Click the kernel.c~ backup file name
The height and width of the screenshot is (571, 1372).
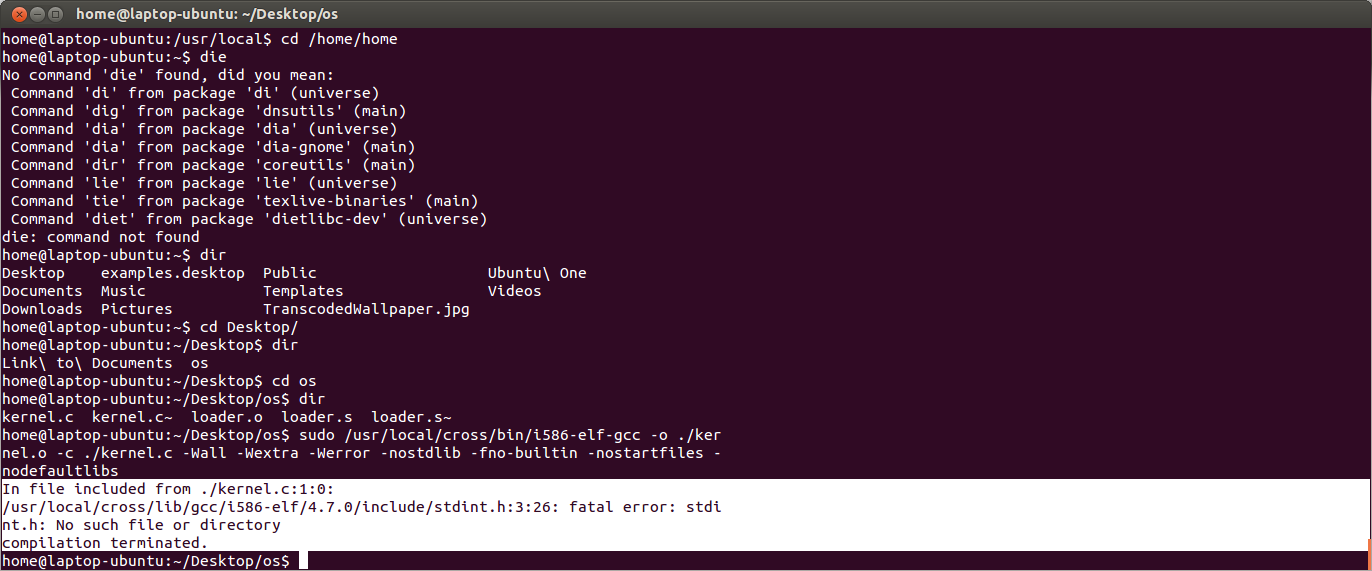click(x=132, y=417)
